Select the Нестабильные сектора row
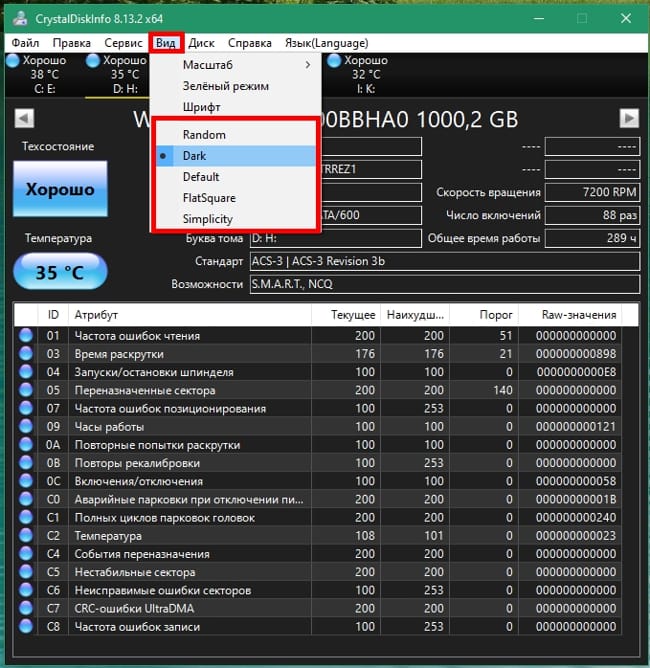 tap(318, 572)
